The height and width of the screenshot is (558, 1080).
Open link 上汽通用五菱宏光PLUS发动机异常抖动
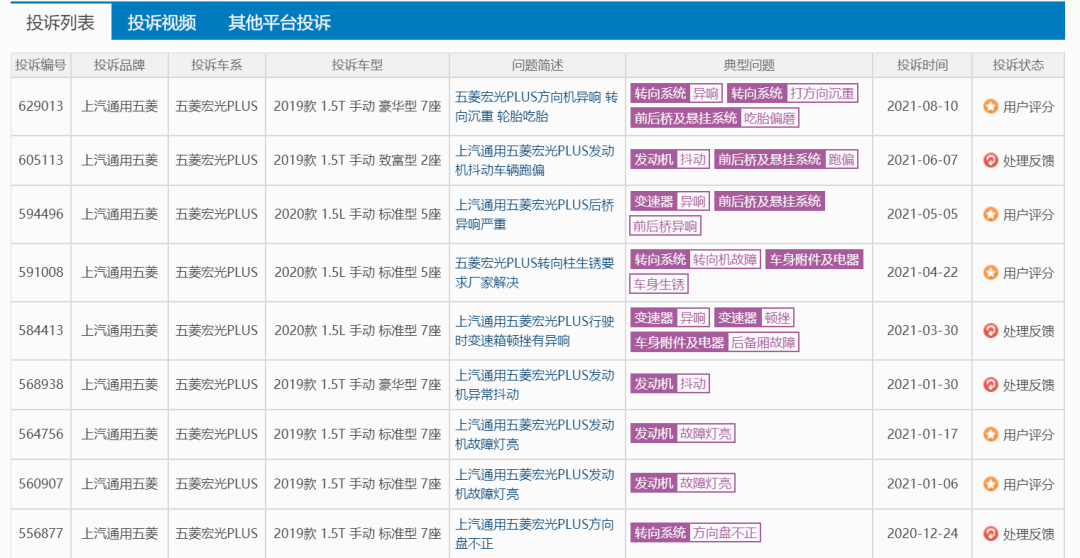[535, 385]
